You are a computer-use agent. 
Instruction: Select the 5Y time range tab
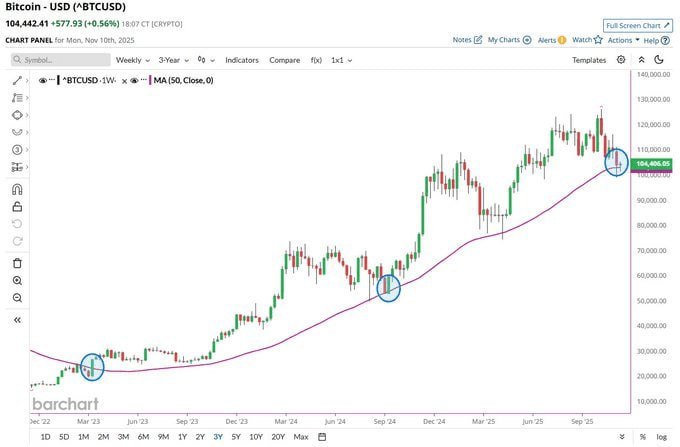point(236,436)
